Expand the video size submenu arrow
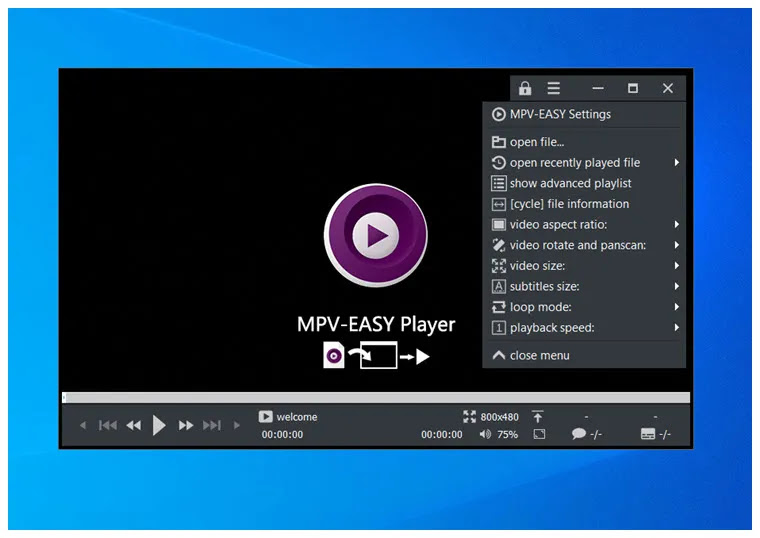The image size is (760, 538). pos(676,266)
